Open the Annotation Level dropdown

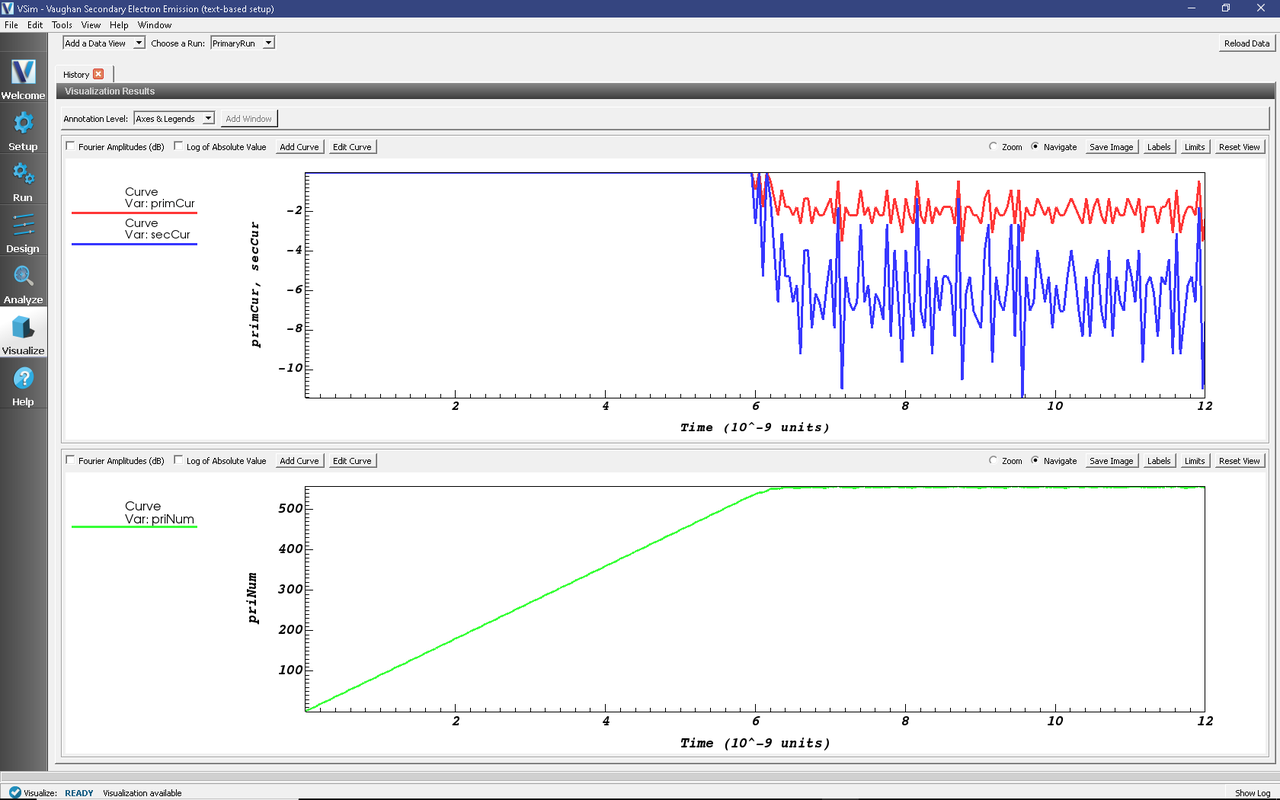pos(174,118)
